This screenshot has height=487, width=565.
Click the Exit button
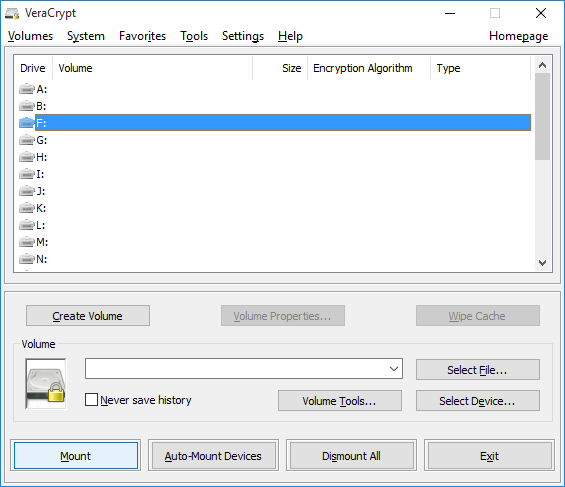[489, 456]
